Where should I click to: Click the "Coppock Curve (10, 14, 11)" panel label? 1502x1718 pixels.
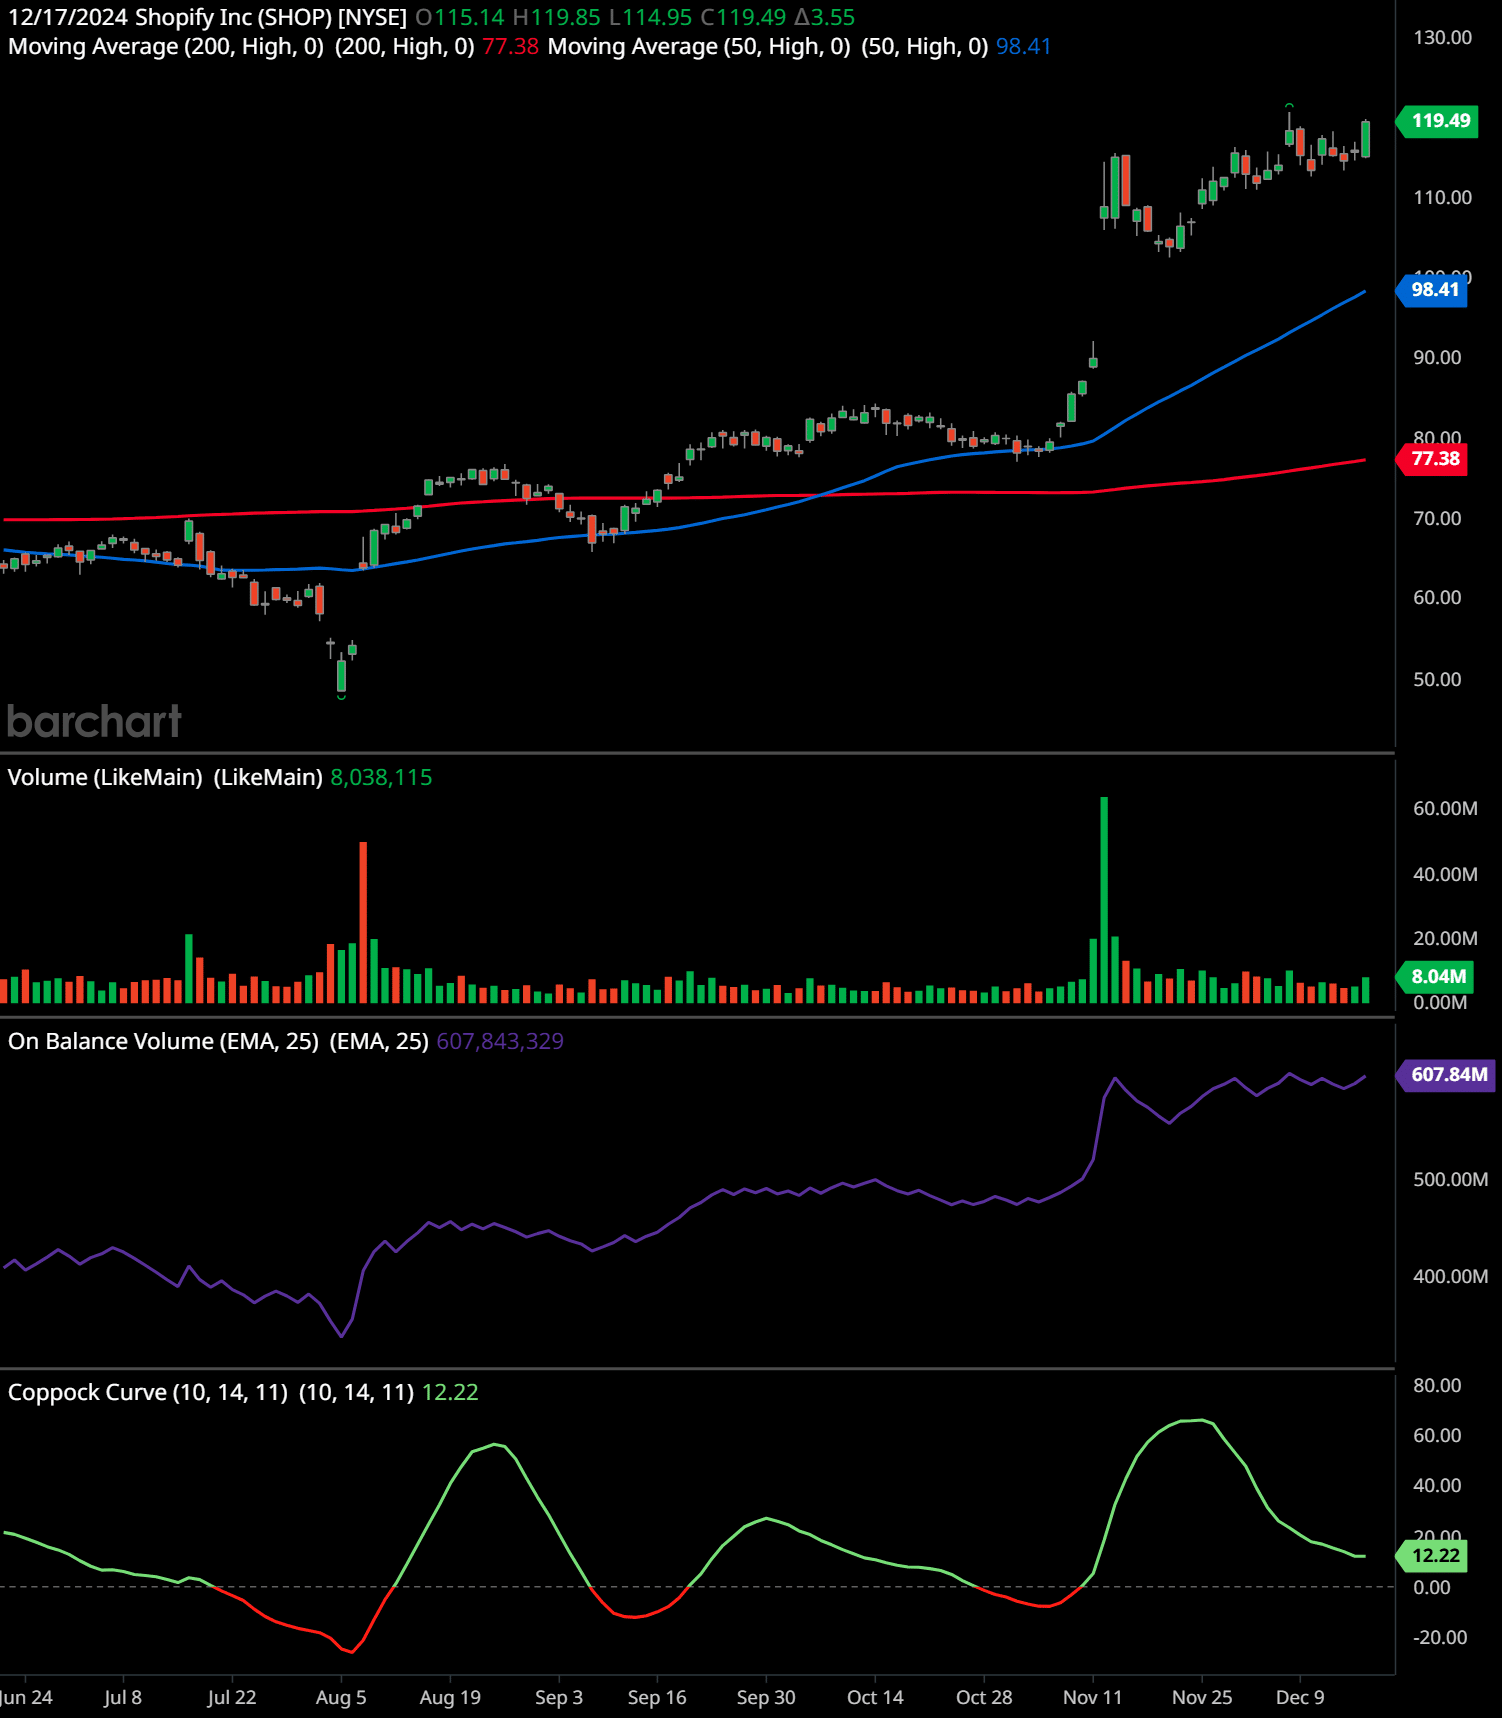(x=148, y=1392)
